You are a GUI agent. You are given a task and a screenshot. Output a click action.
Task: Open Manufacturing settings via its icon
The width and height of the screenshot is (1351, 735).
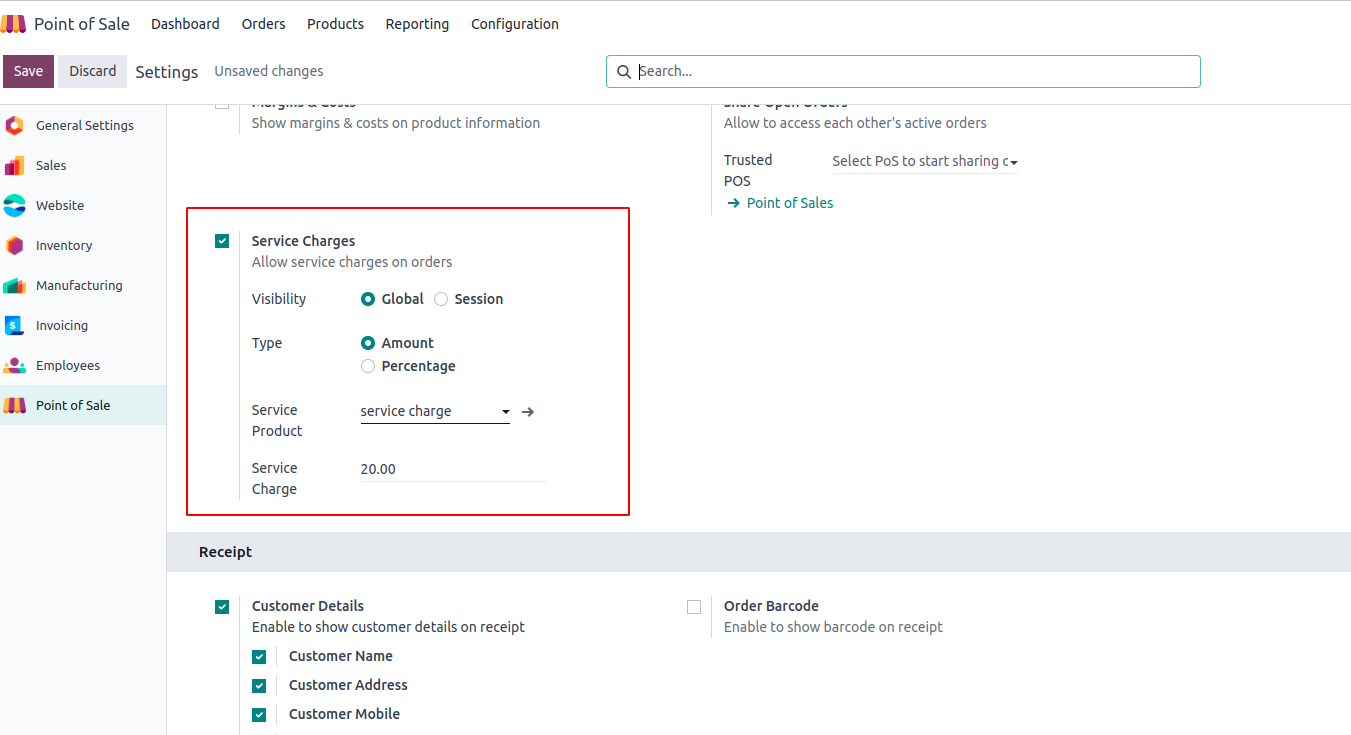tap(14, 286)
